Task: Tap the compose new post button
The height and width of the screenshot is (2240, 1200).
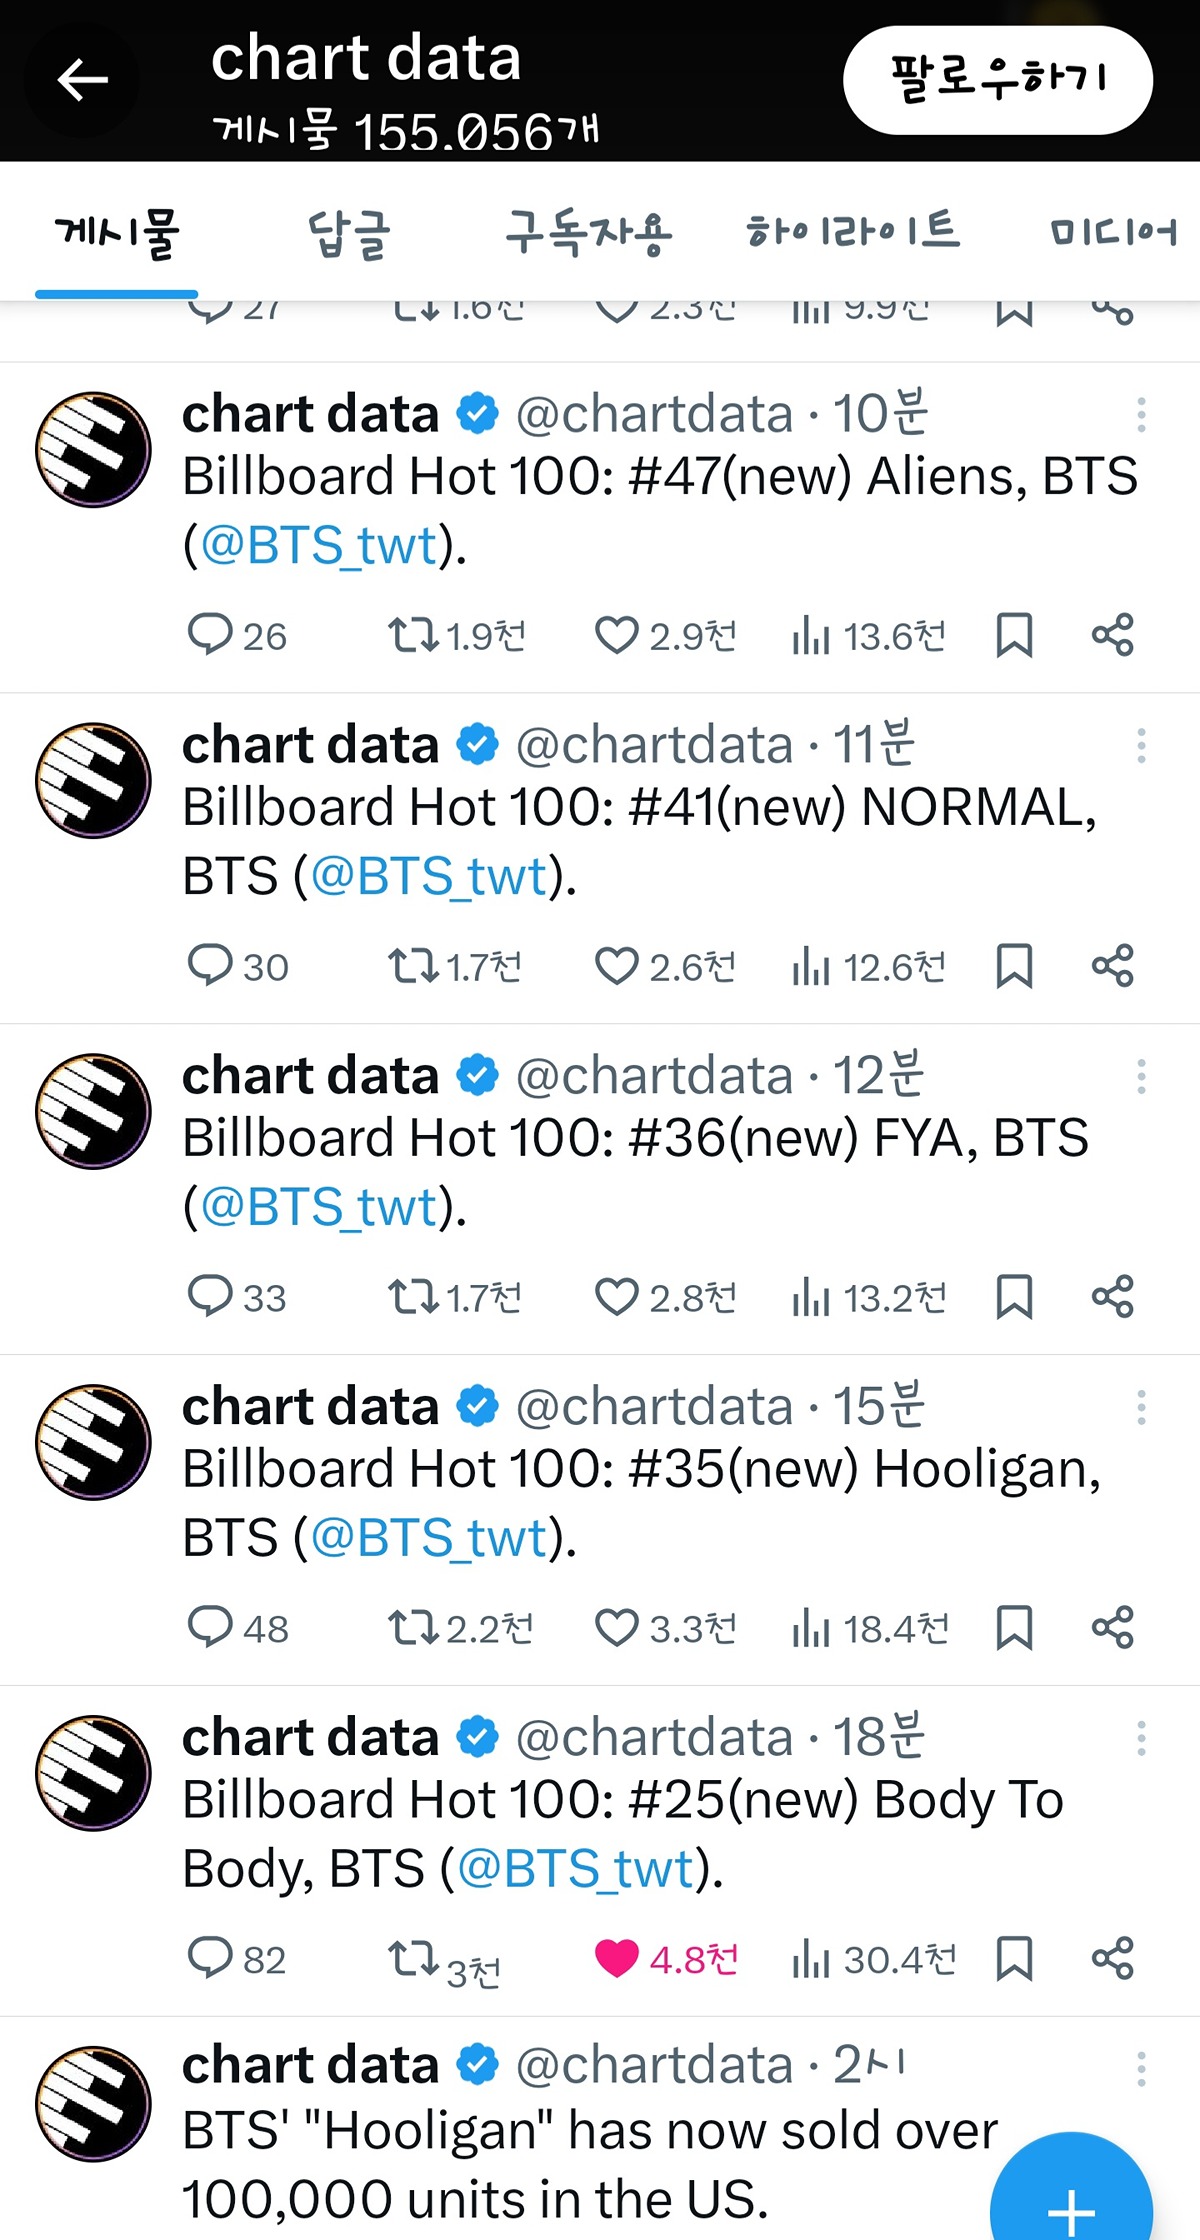Action: coord(1070,2200)
